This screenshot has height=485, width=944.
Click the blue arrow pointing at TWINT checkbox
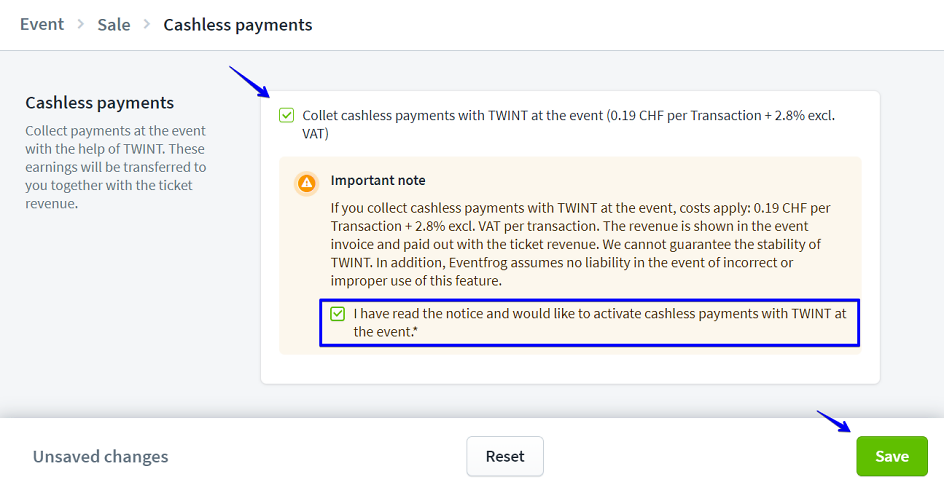point(248,80)
